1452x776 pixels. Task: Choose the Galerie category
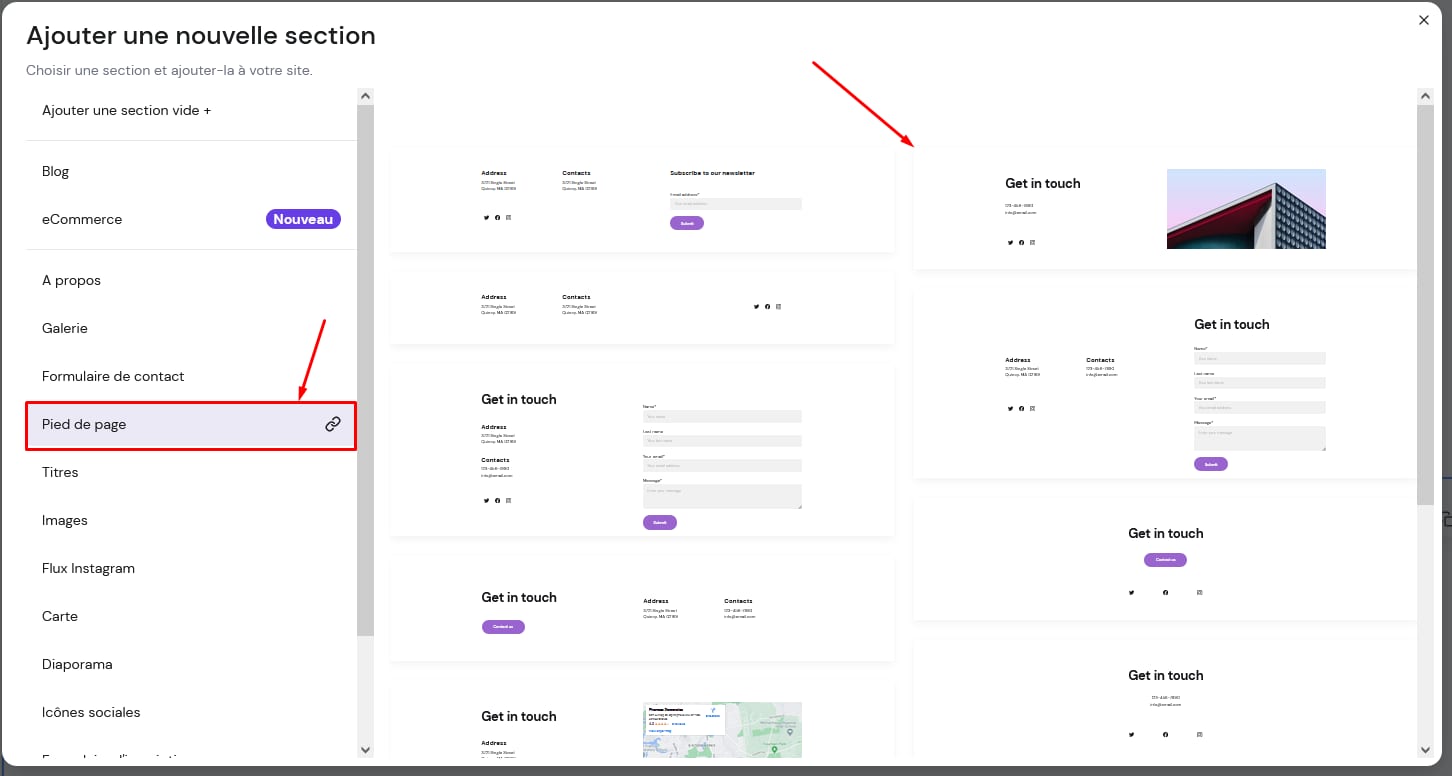(65, 328)
